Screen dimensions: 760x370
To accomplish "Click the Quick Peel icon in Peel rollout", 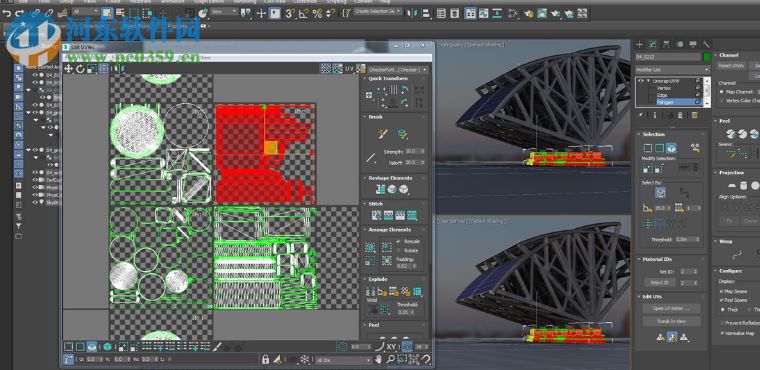I will (x=731, y=134).
